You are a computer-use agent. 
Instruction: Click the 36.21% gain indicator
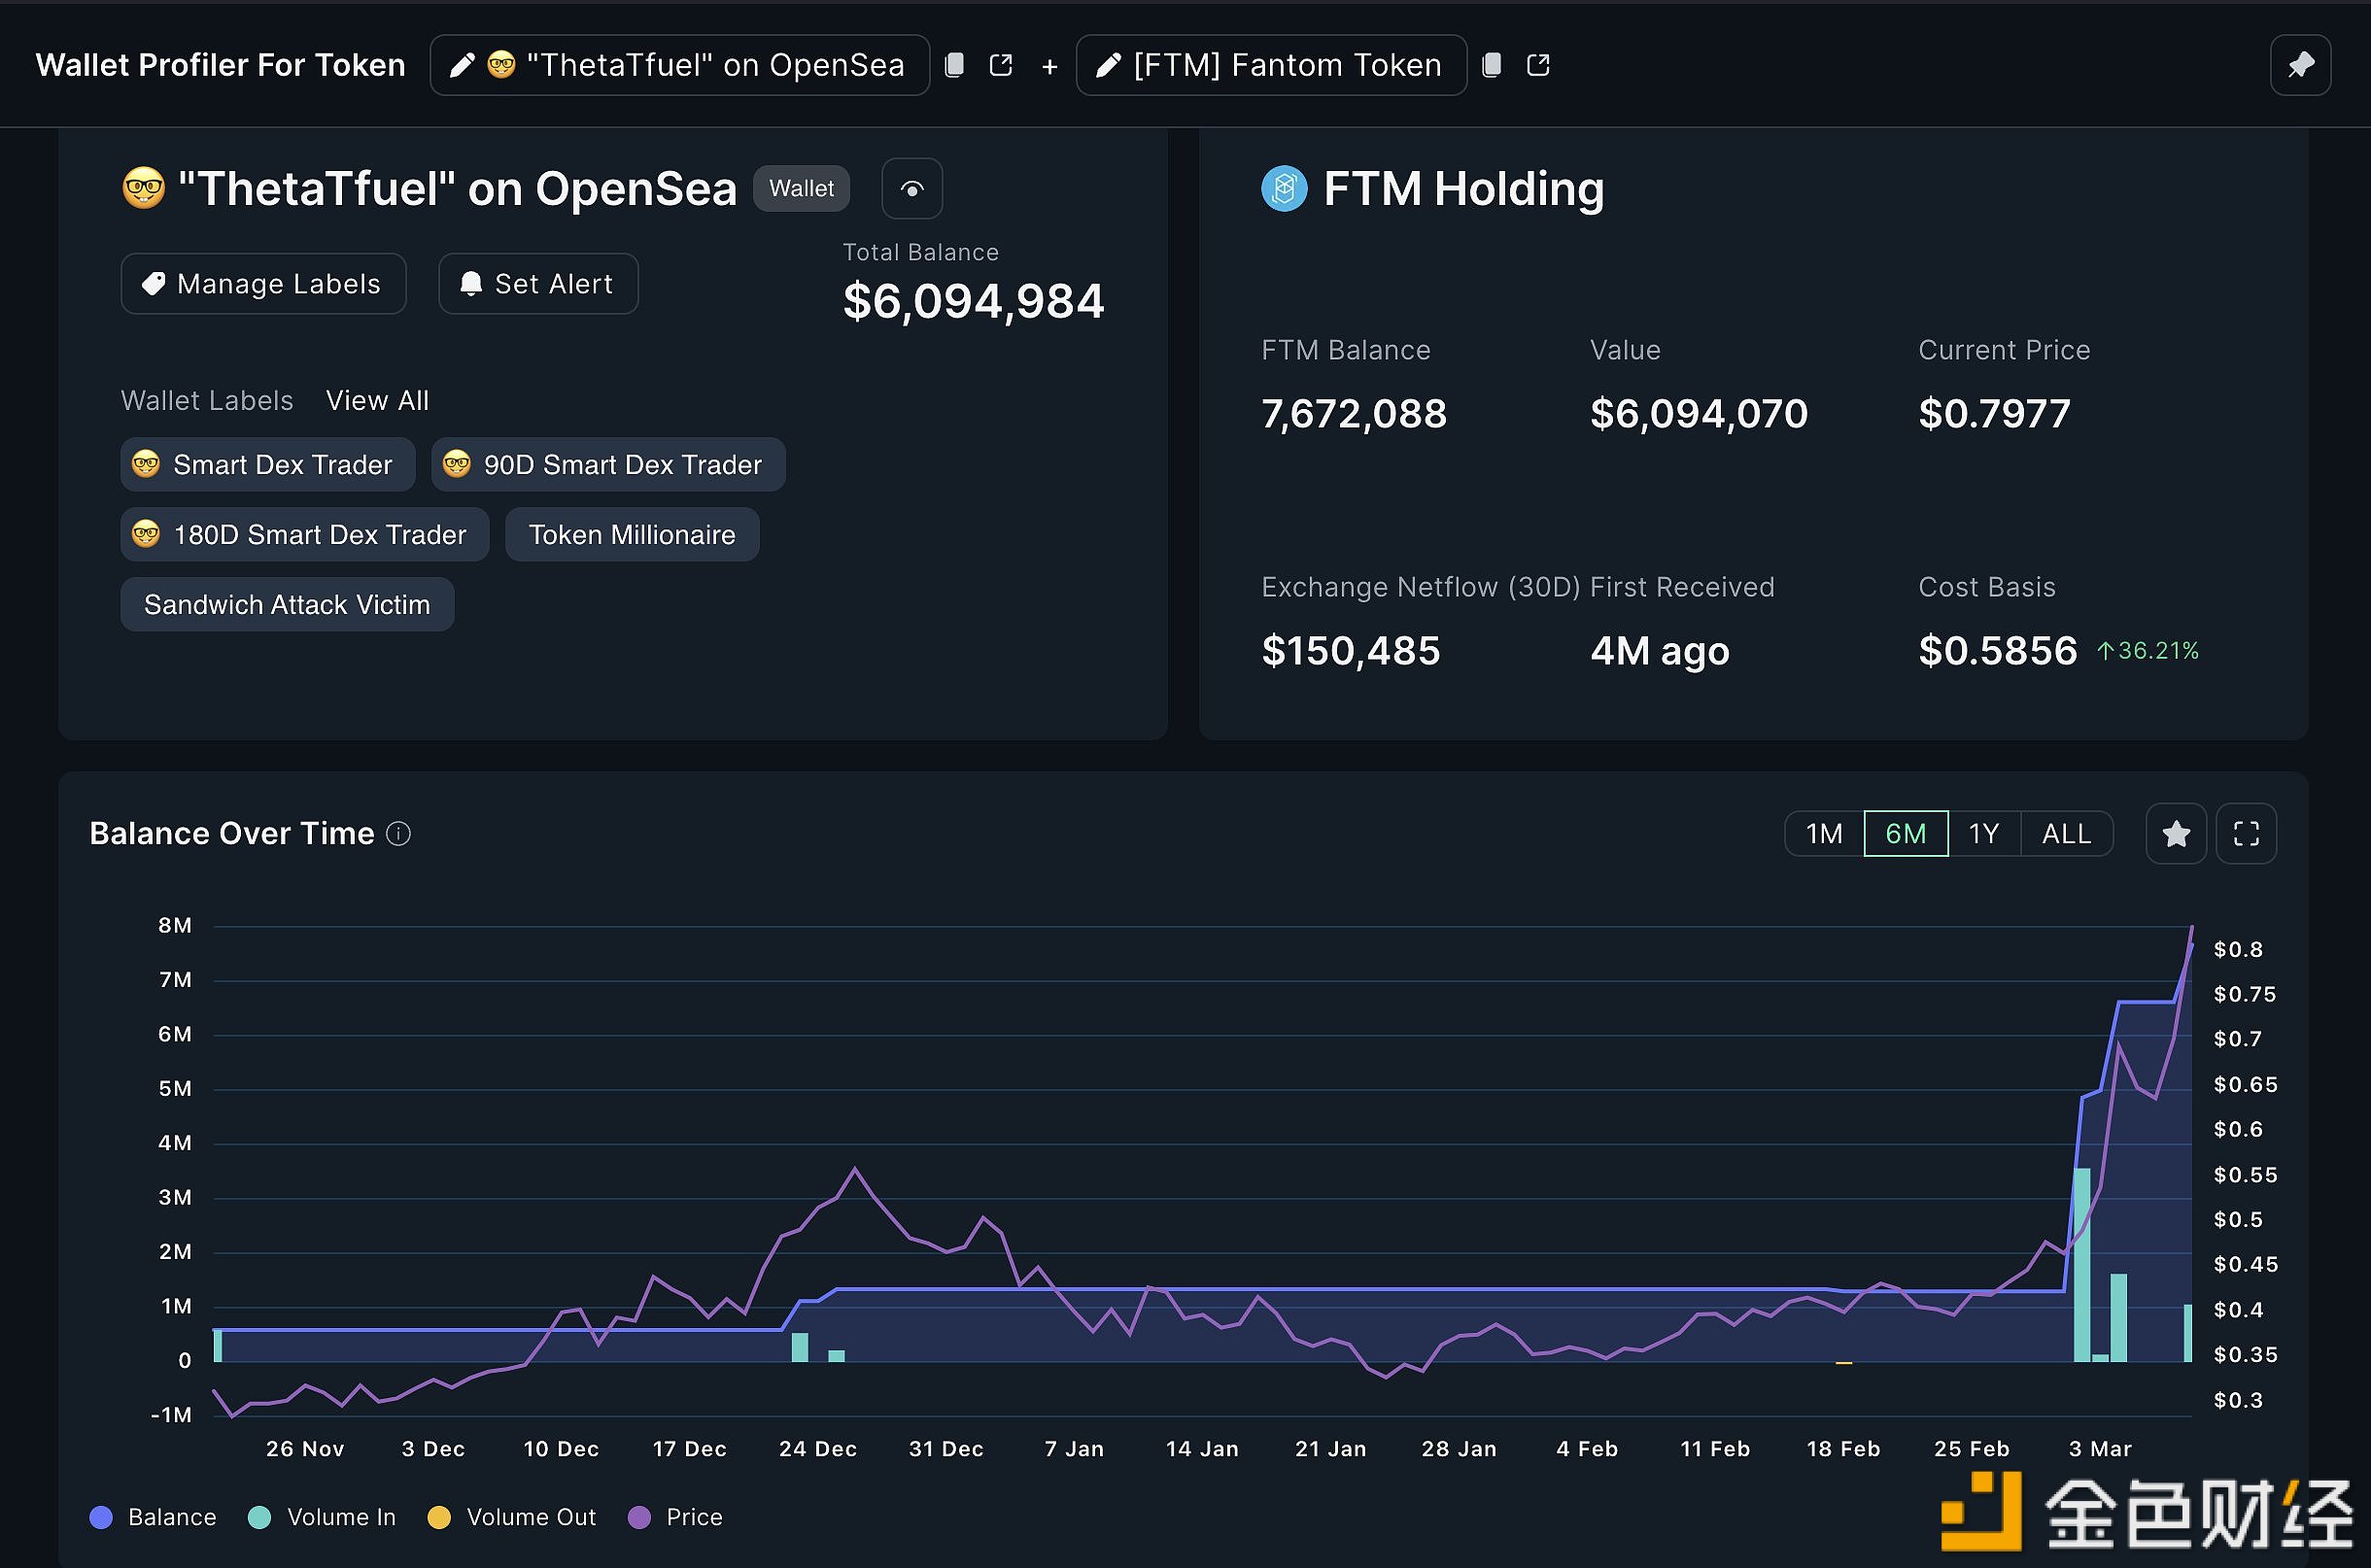click(x=2147, y=650)
